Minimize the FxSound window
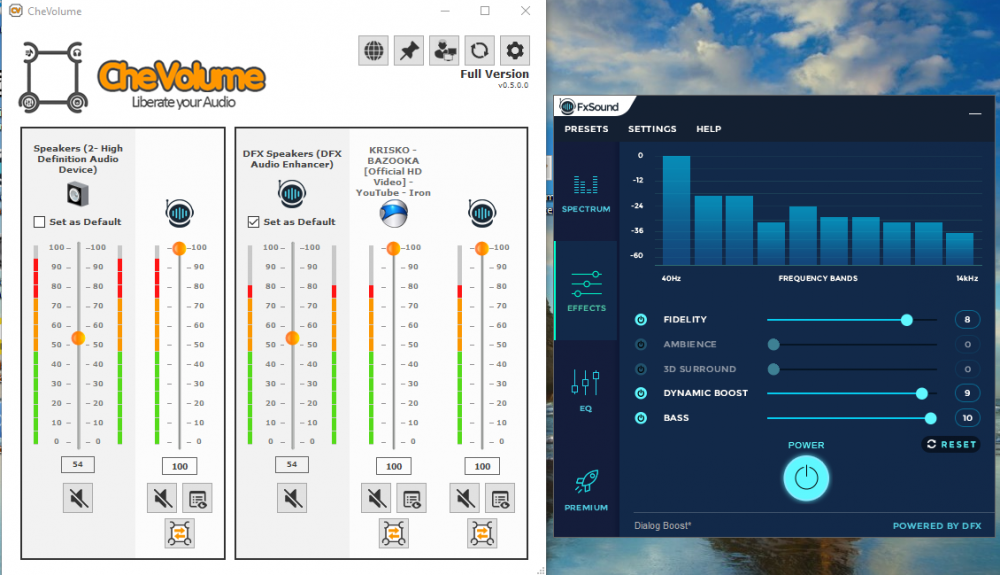This screenshot has height=575, width=1000. (974, 113)
